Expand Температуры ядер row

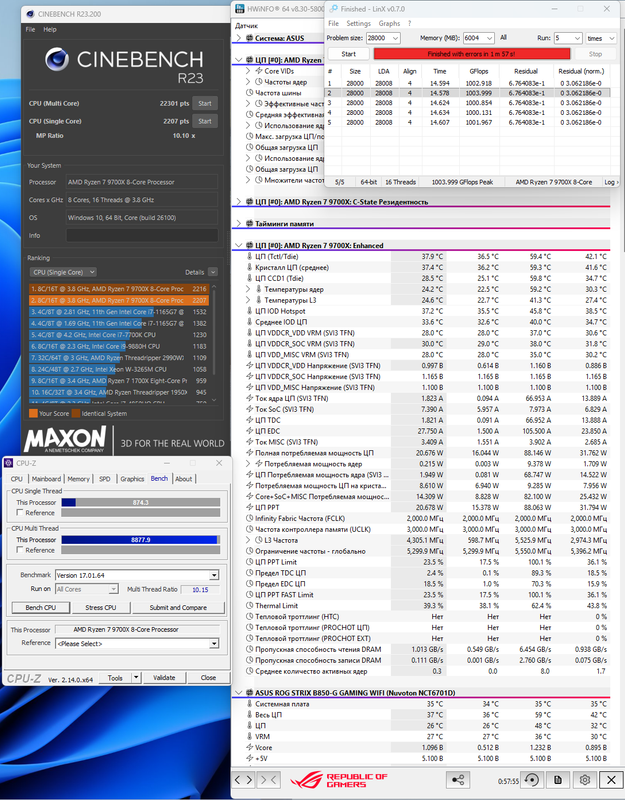coord(248,289)
